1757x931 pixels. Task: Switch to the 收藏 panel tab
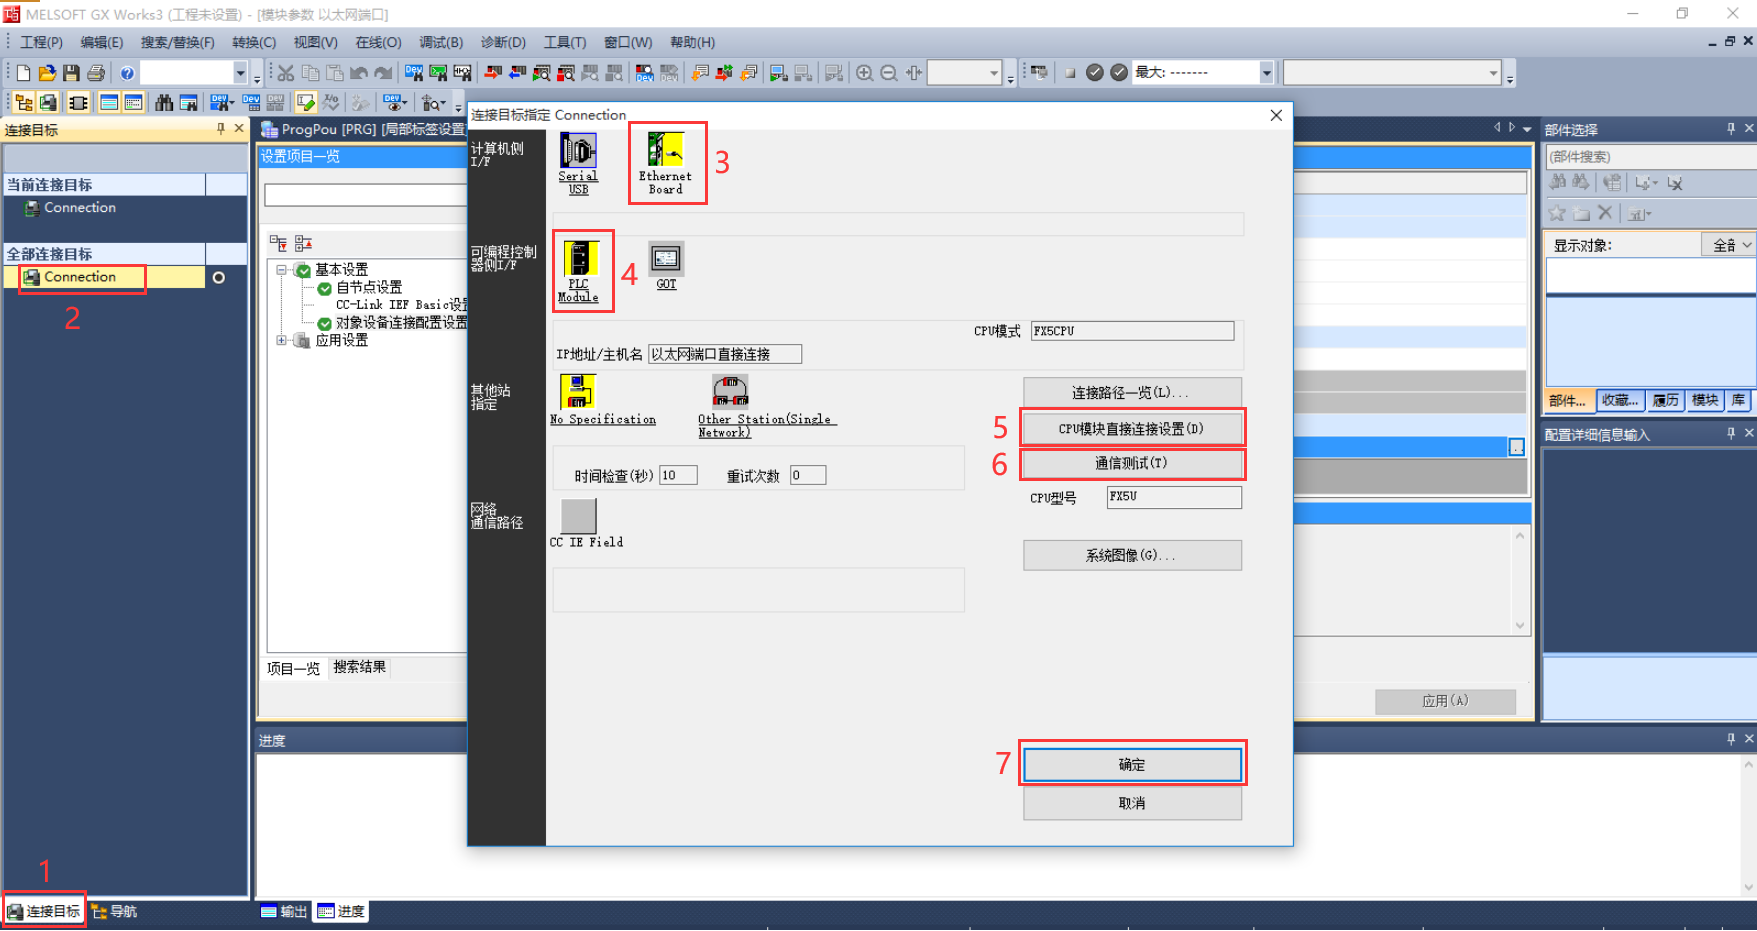[x=1620, y=400]
